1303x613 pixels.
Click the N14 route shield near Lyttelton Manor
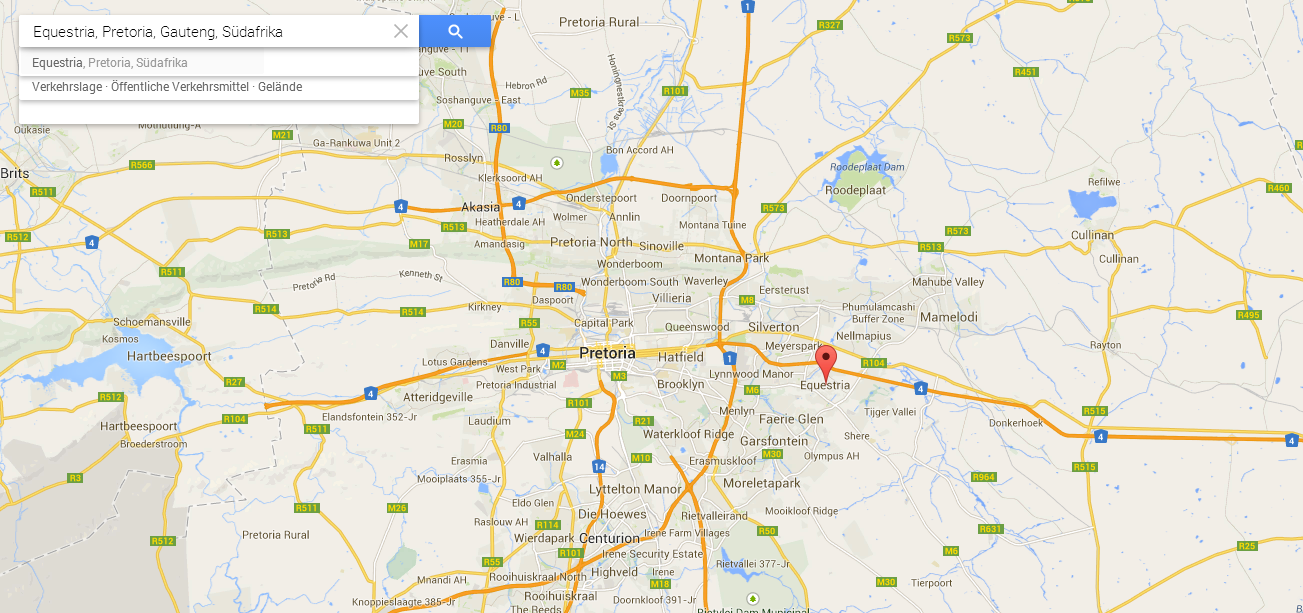(x=598, y=466)
